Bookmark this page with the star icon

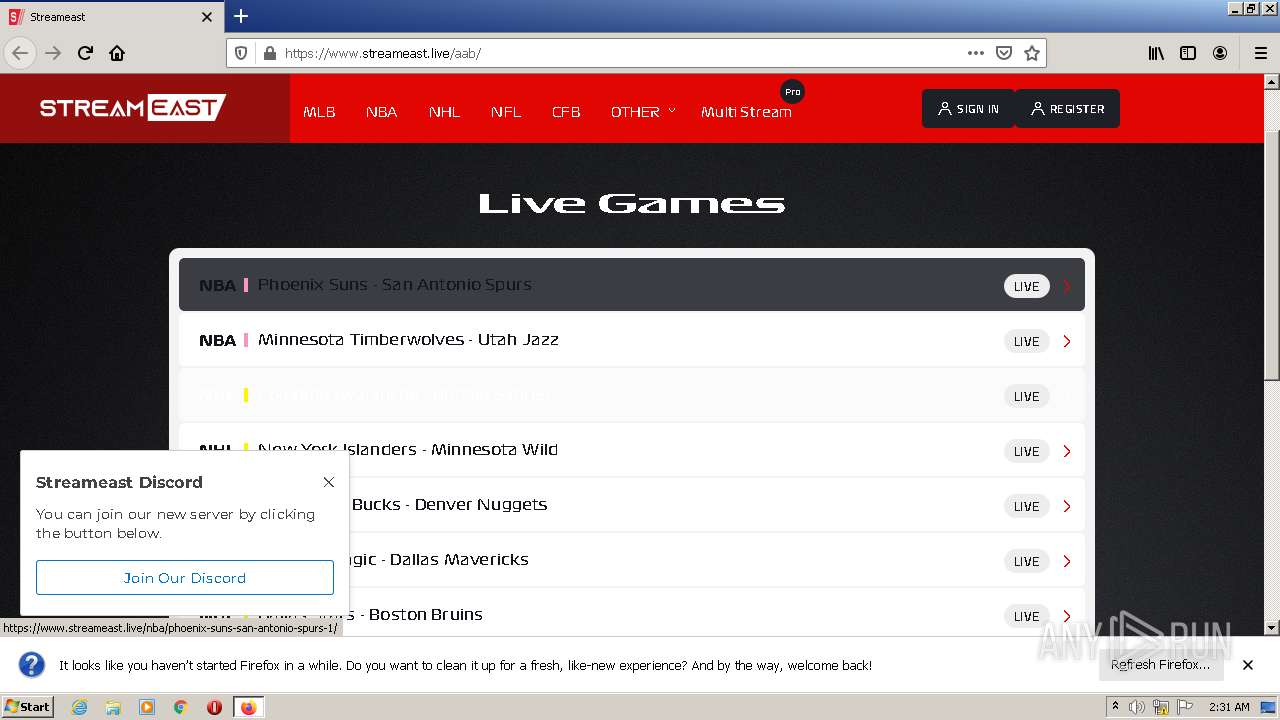click(1032, 53)
